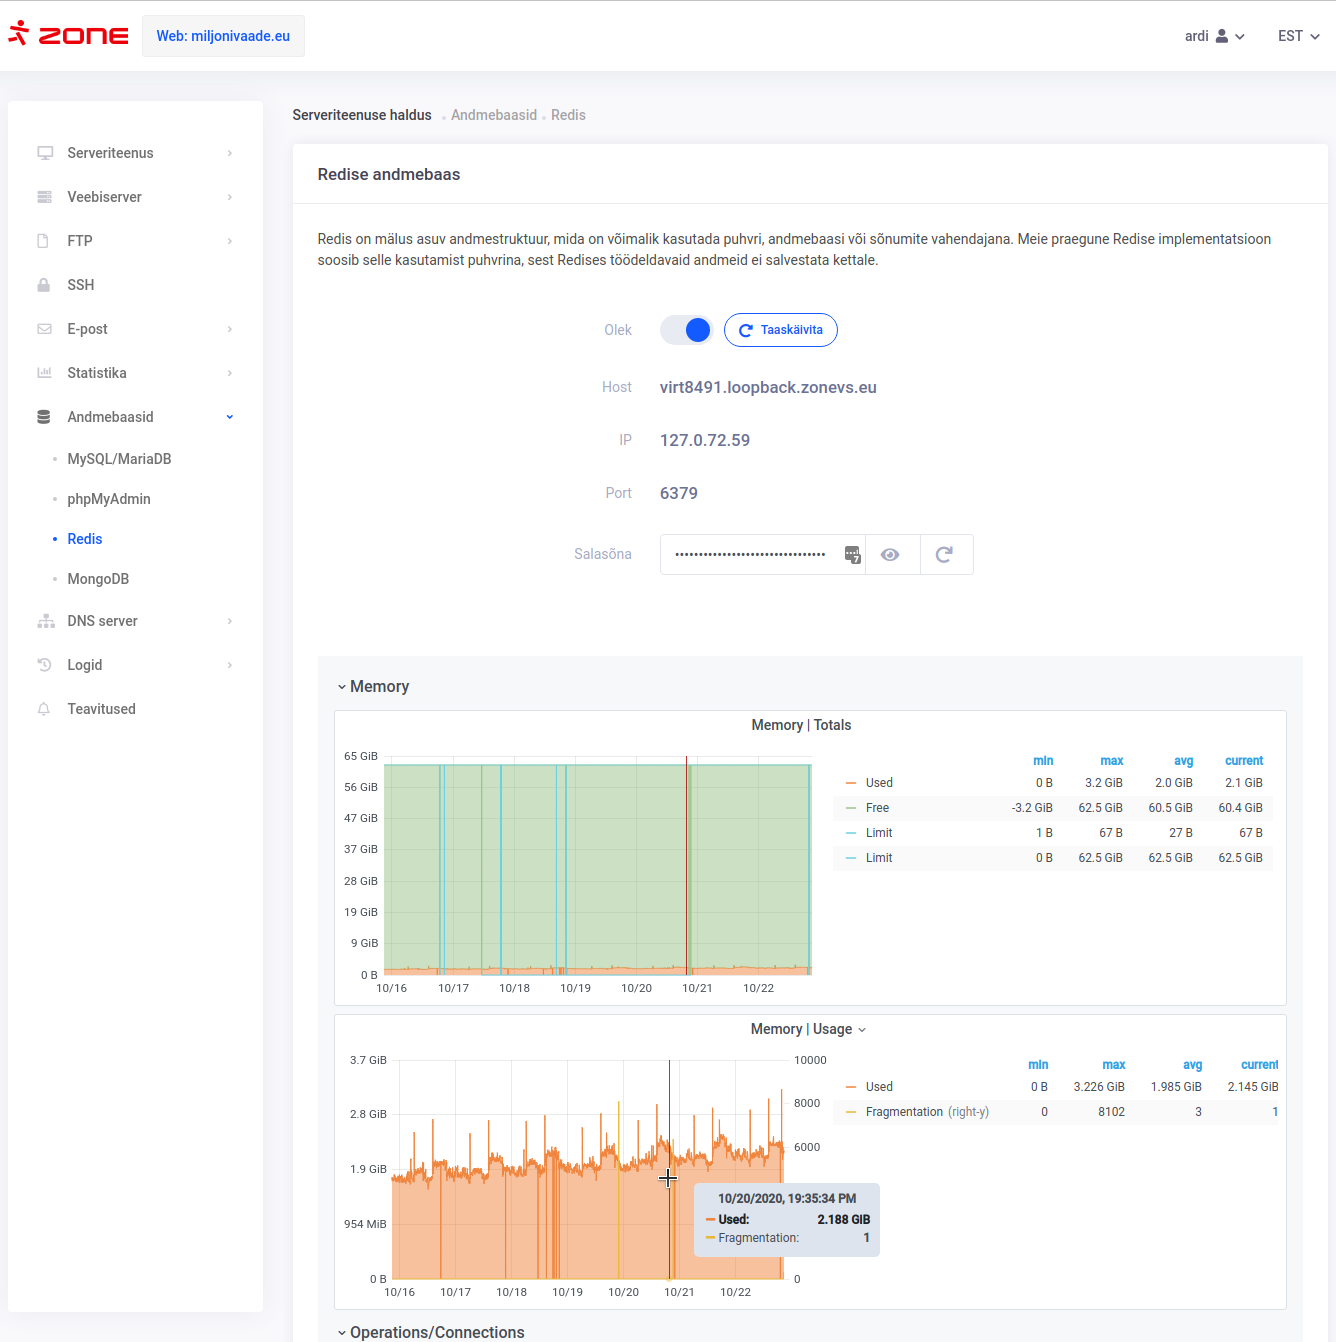Toggle the Olek Redis status switch

(x=686, y=330)
